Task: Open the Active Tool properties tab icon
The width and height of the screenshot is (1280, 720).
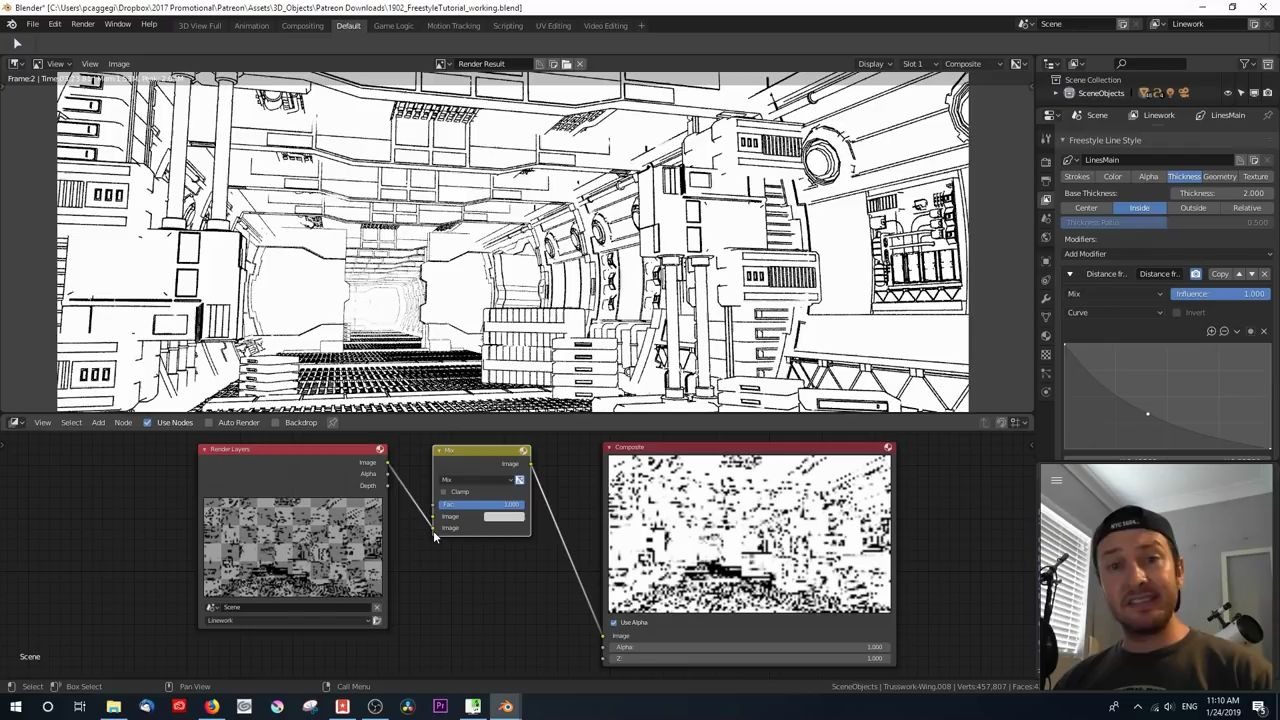Action: pos(1046,139)
